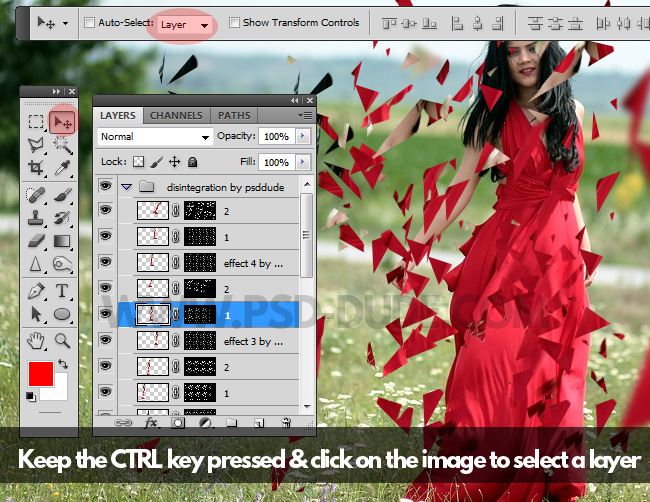Switch to the Channels tab
The height and width of the screenshot is (502, 650).
(x=176, y=115)
